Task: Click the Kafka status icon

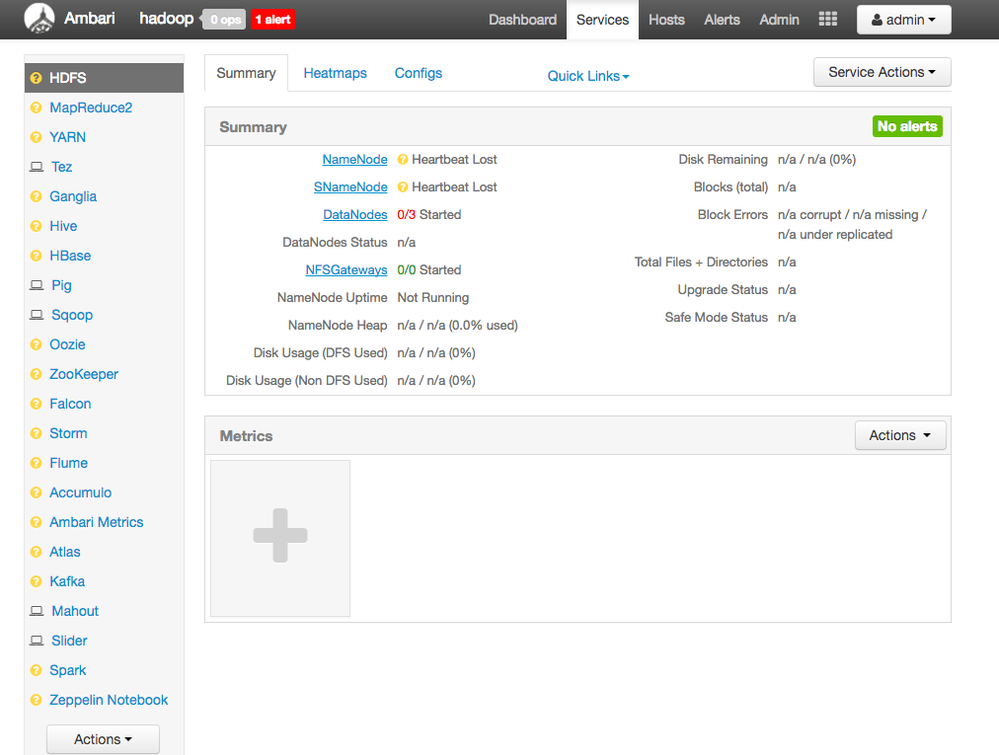Action: [36, 582]
